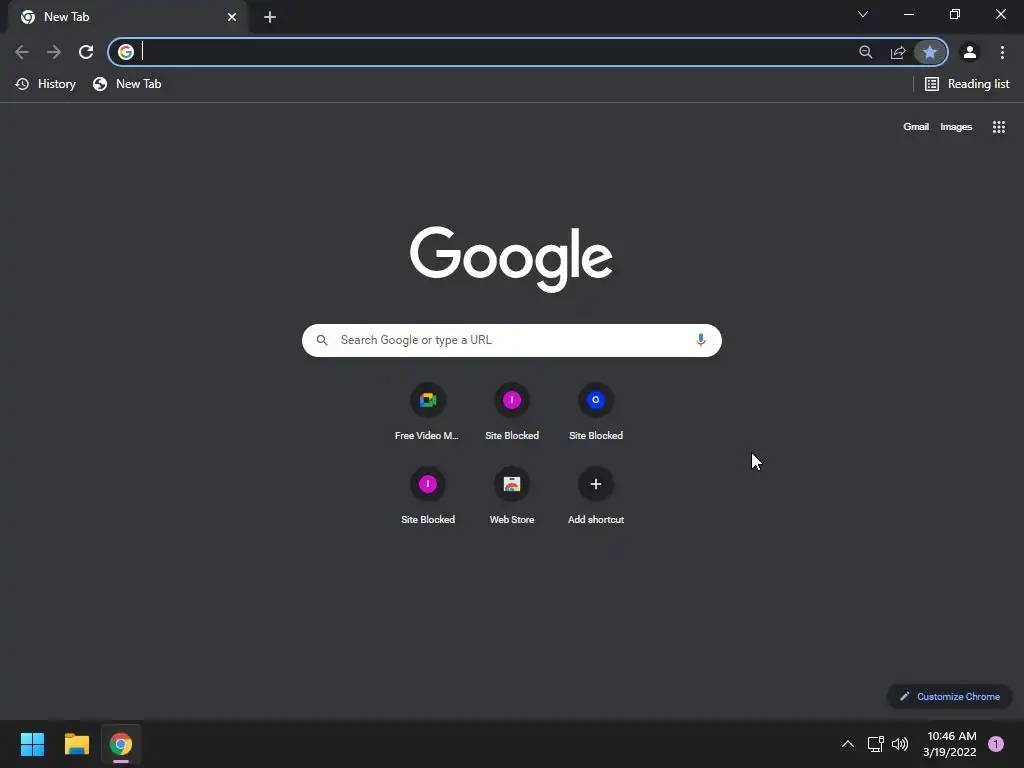
Task: Add a new shortcut tile
Action: (596, 496)
